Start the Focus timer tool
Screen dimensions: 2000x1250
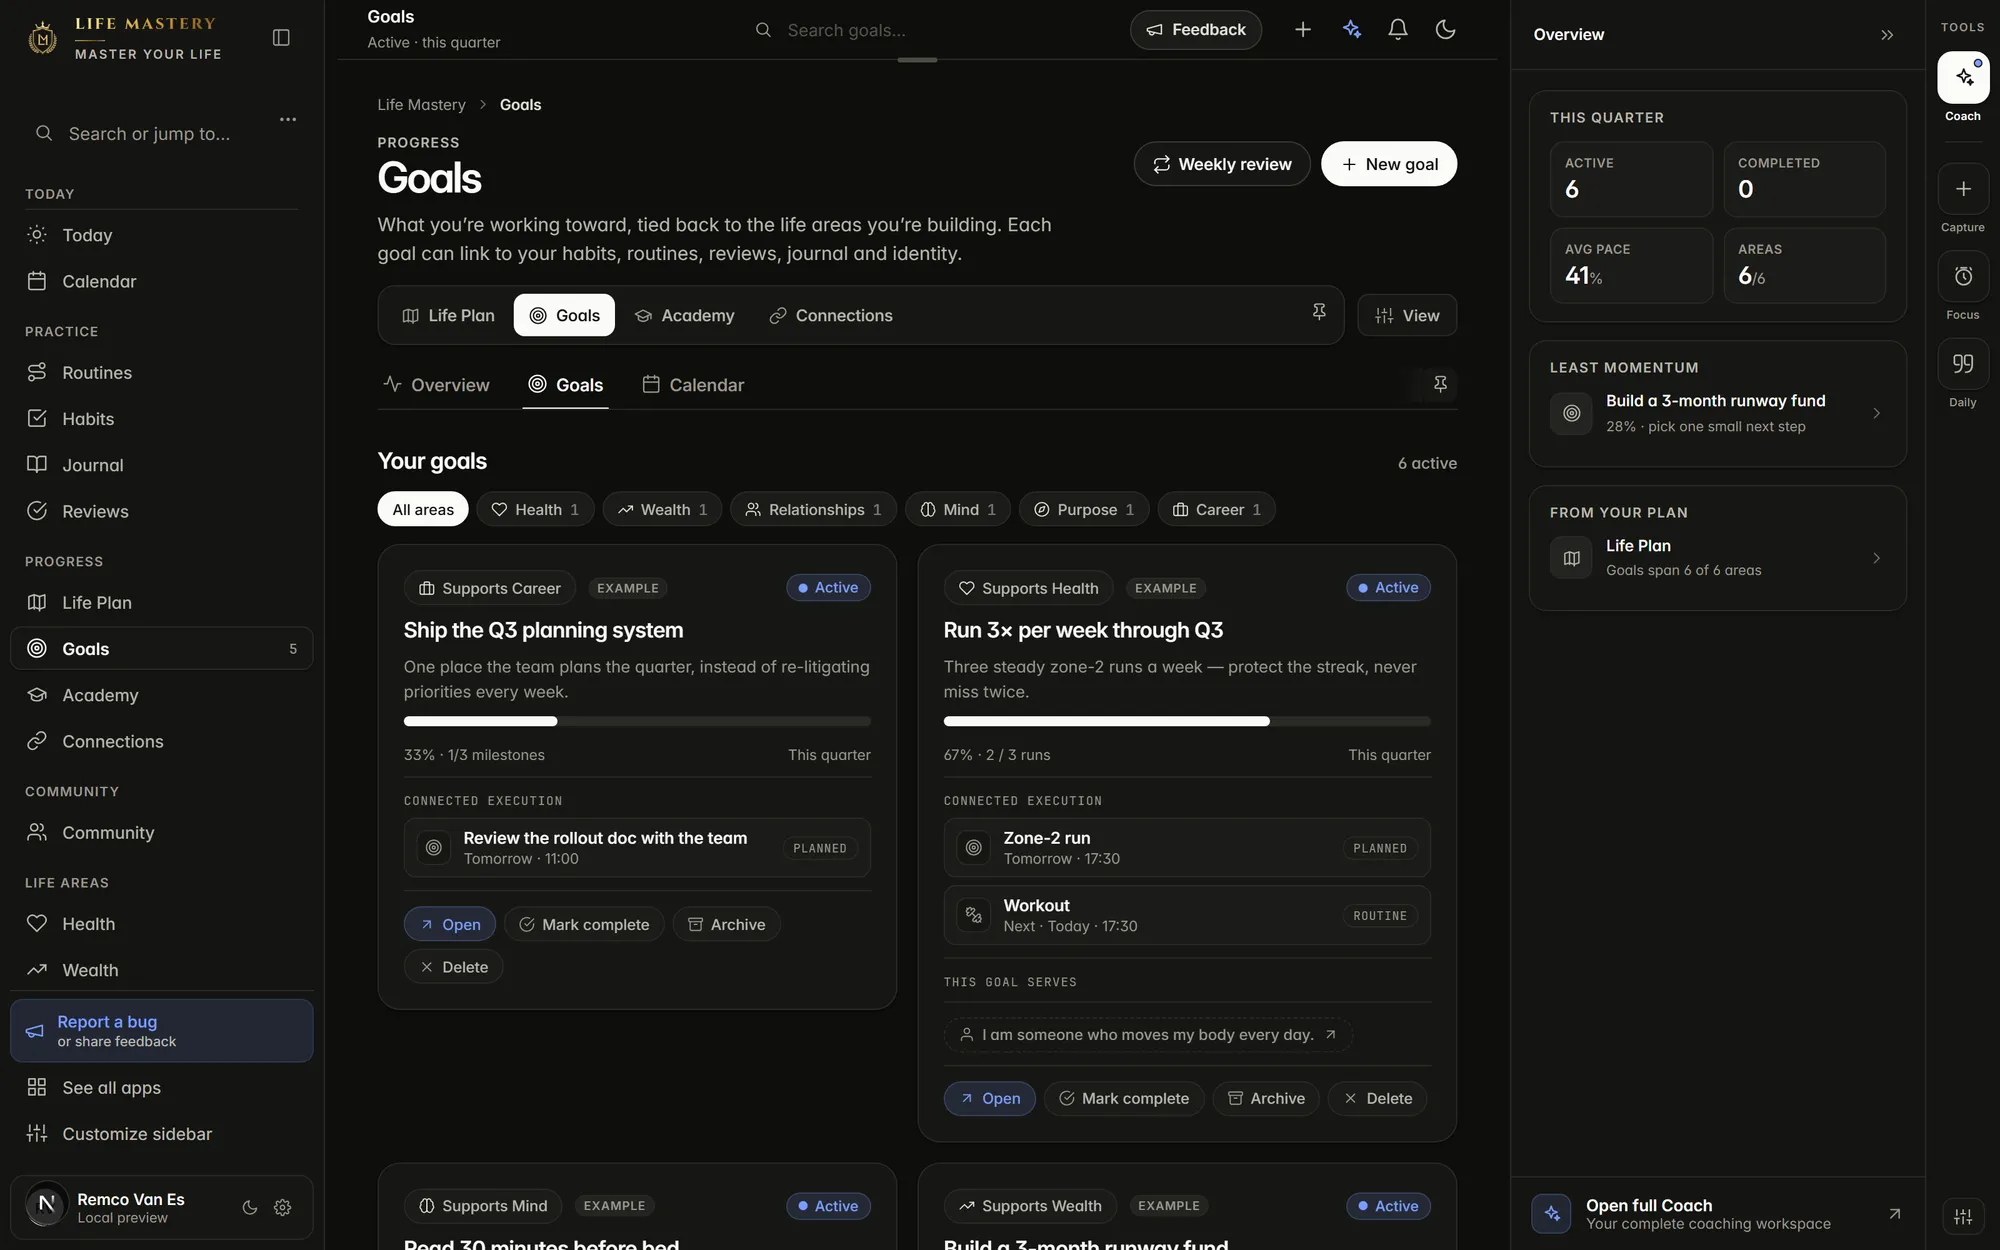click(x=1963, y=276)
